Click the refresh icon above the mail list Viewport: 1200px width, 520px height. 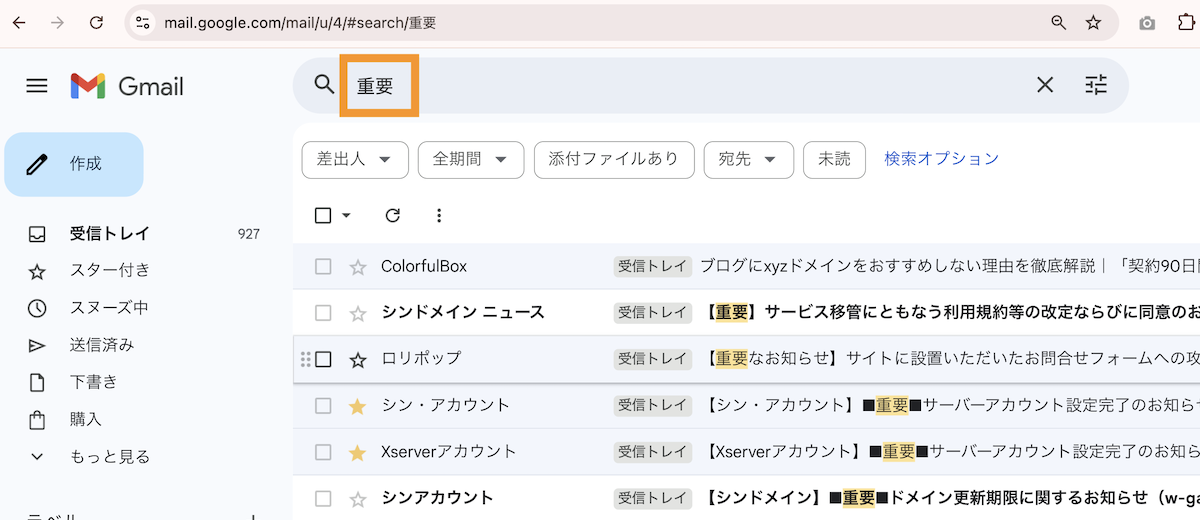point(393,215)
